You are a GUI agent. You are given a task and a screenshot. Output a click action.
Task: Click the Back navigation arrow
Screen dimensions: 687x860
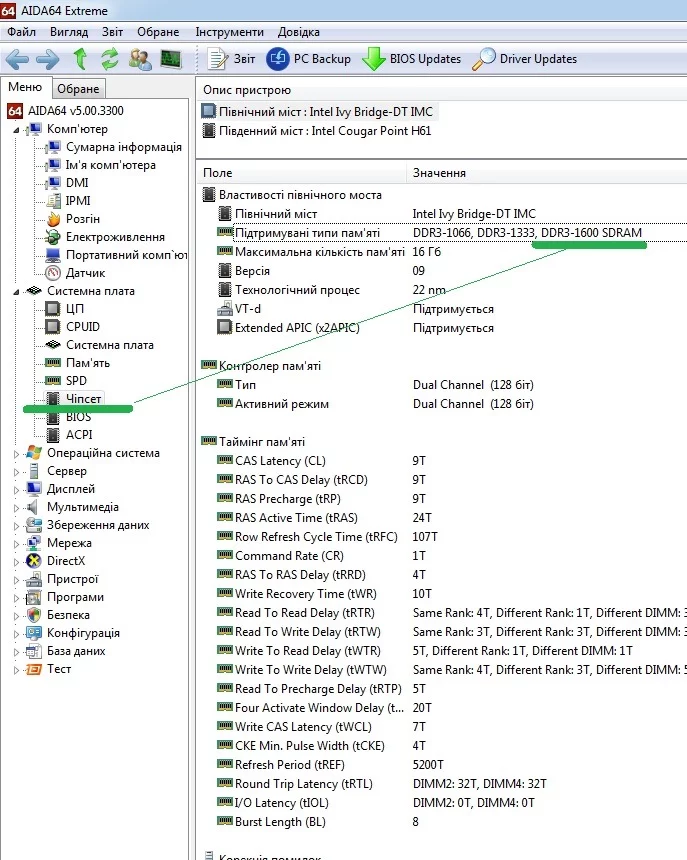(18, 59)
